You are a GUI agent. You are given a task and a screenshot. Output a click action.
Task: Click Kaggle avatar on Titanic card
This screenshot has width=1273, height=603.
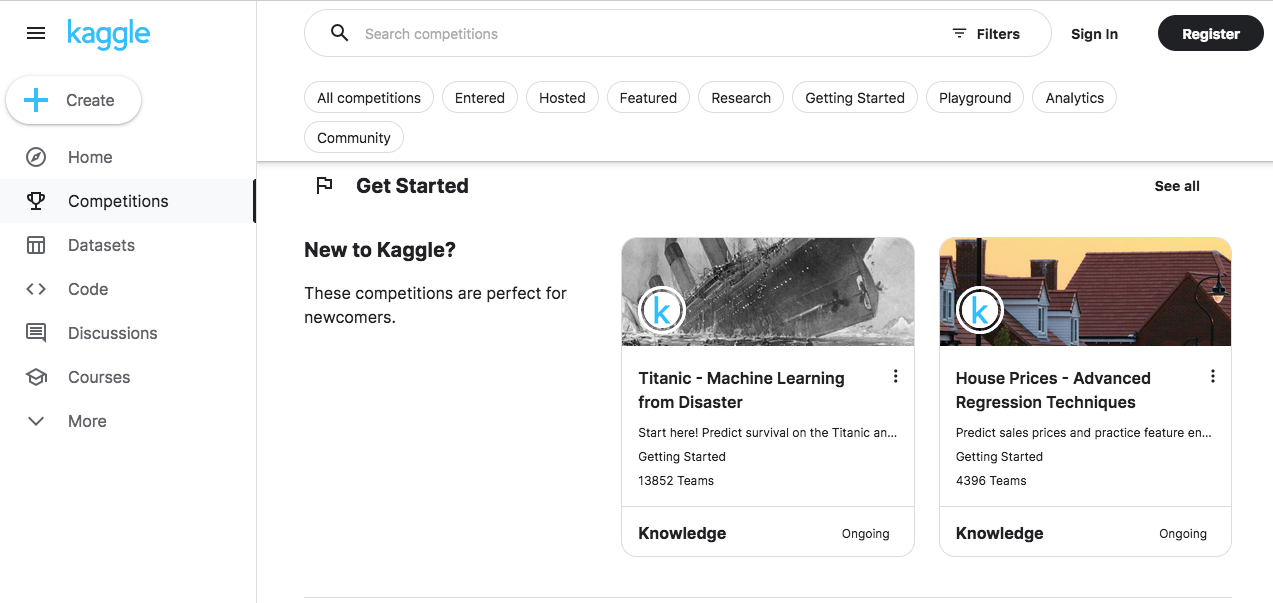point(661,311)
